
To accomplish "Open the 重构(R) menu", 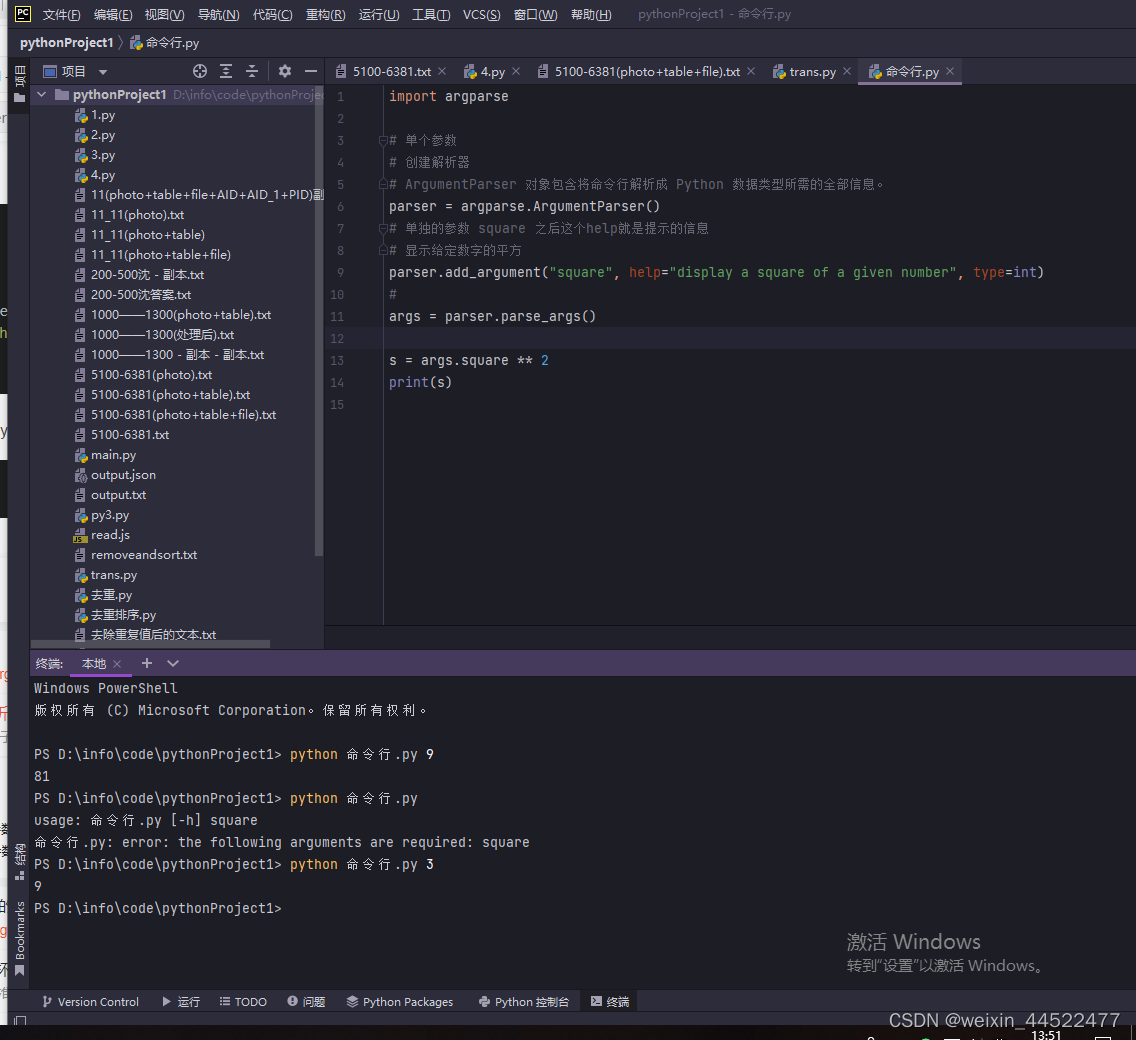I will point(325,14).
